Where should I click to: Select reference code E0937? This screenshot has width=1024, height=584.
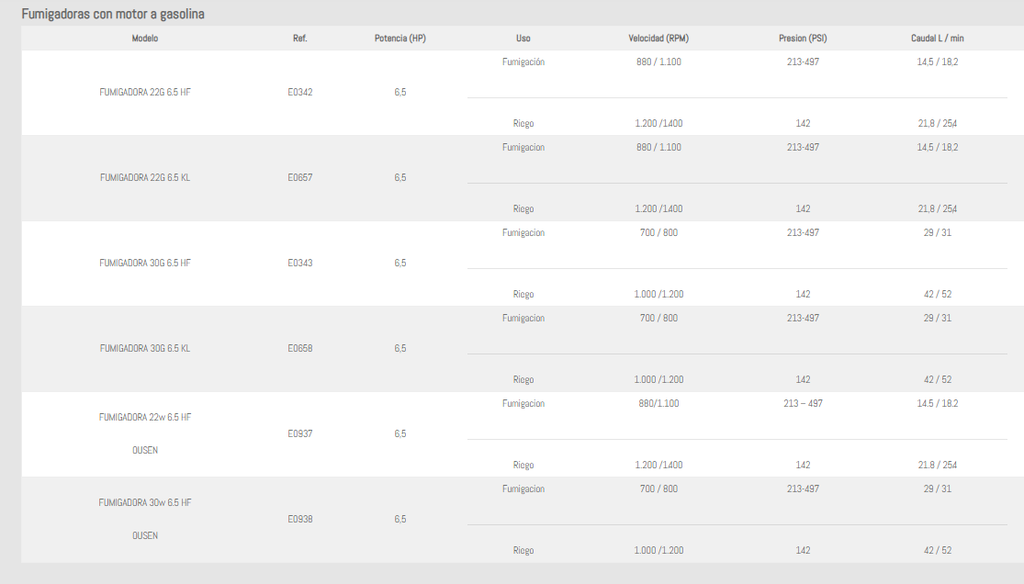click(300, 434)
